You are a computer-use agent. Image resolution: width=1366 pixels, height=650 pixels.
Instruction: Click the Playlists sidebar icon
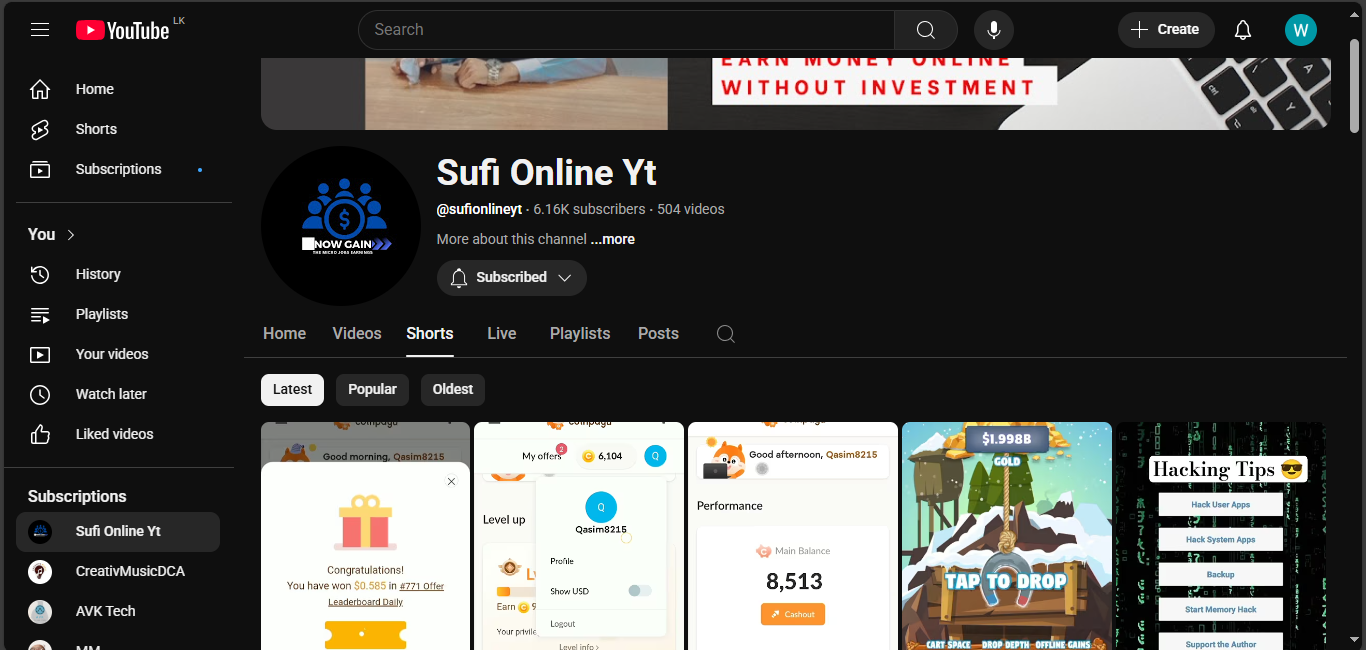(40, 314)
